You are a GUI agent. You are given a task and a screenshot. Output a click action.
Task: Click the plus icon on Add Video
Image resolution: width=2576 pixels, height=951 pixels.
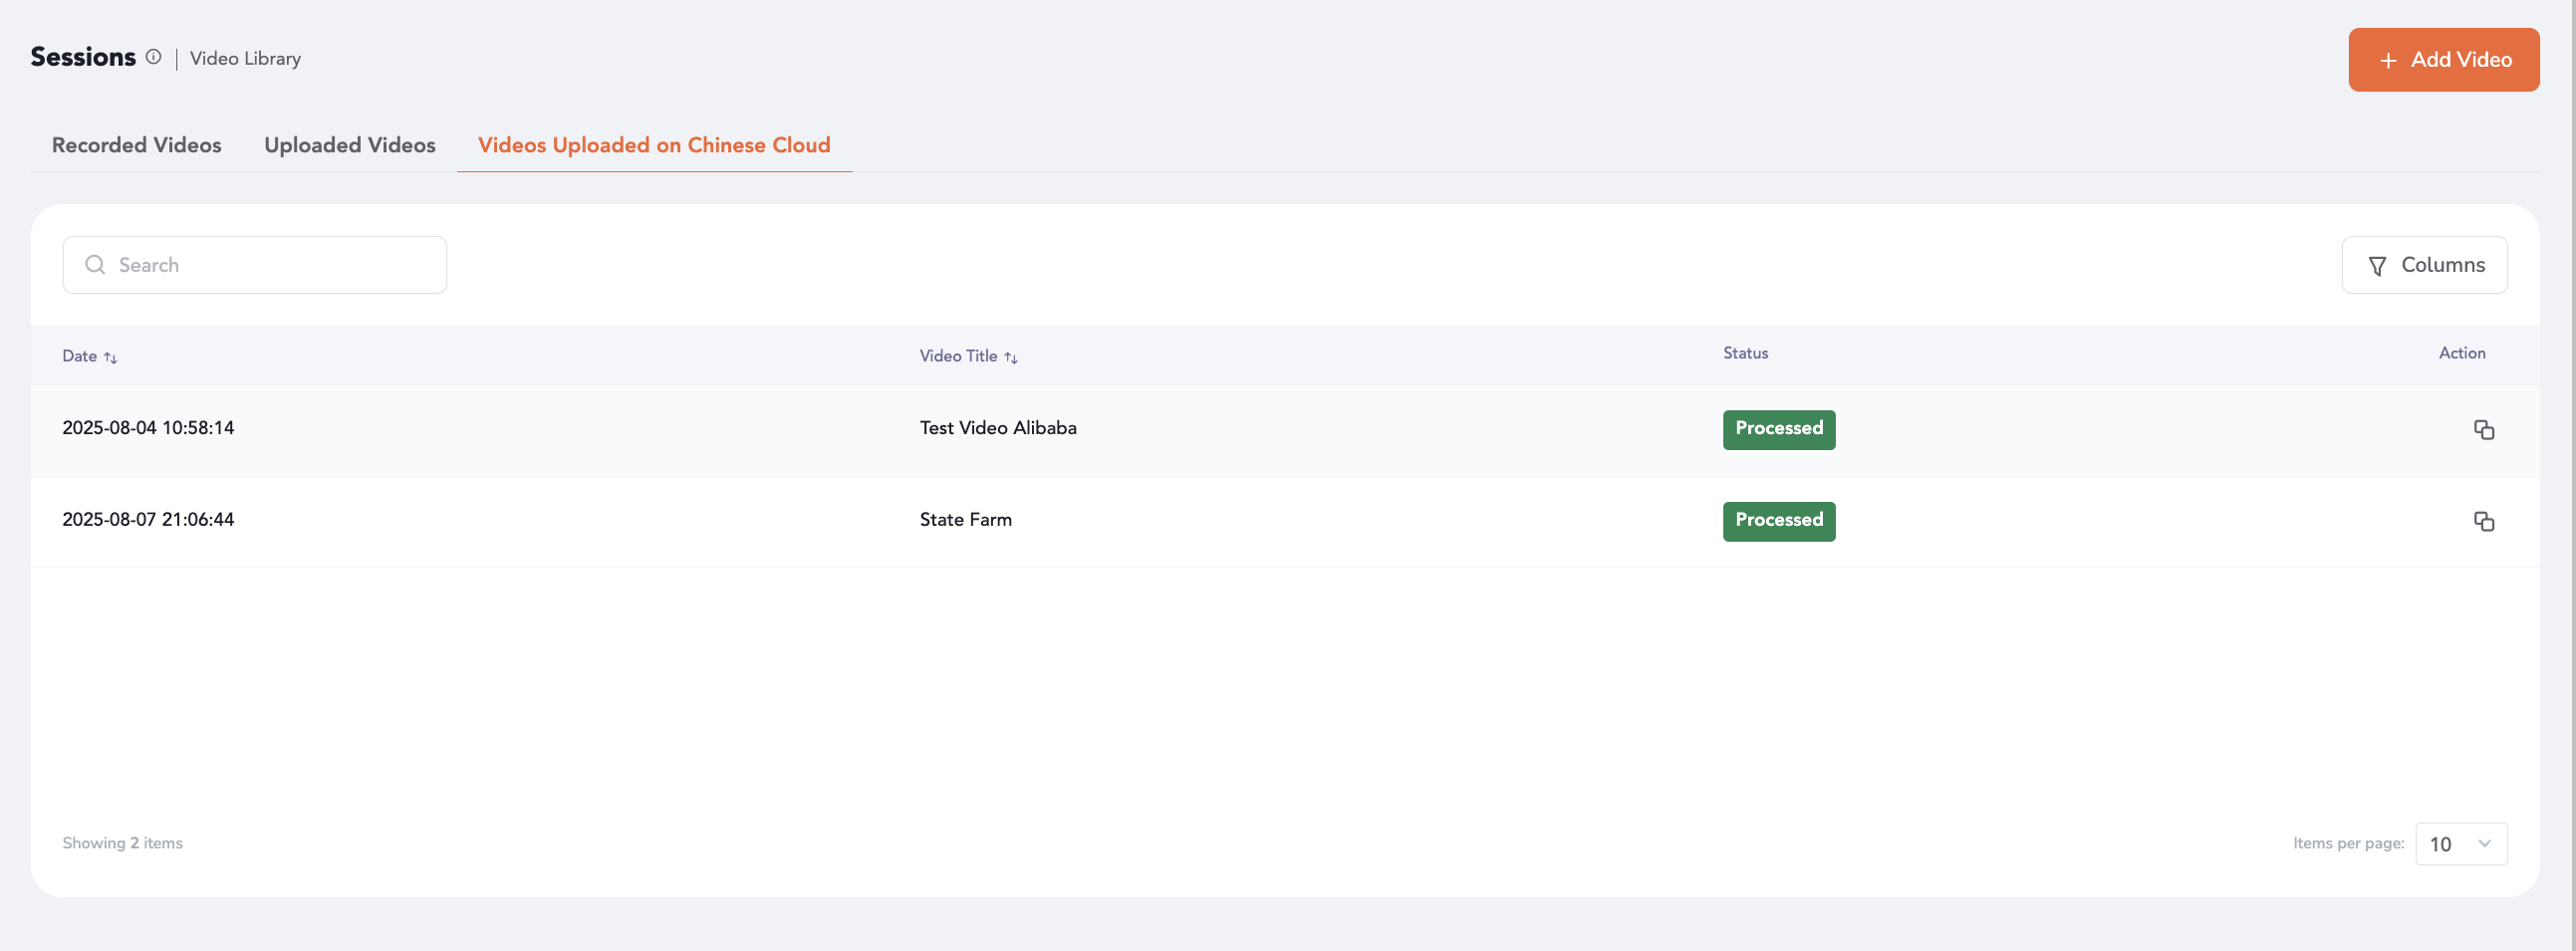(x=2388, y=61)
